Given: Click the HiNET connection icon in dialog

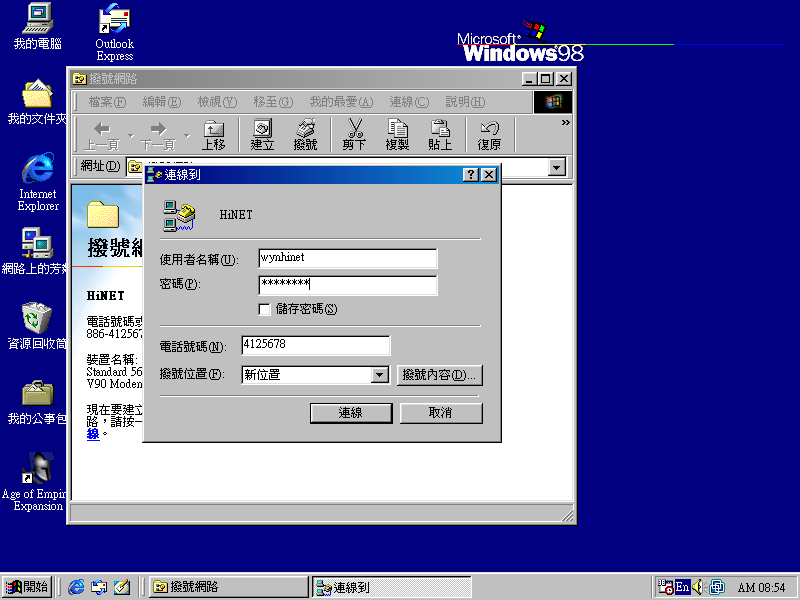Looking at the screenshot, I should point(179,215).
